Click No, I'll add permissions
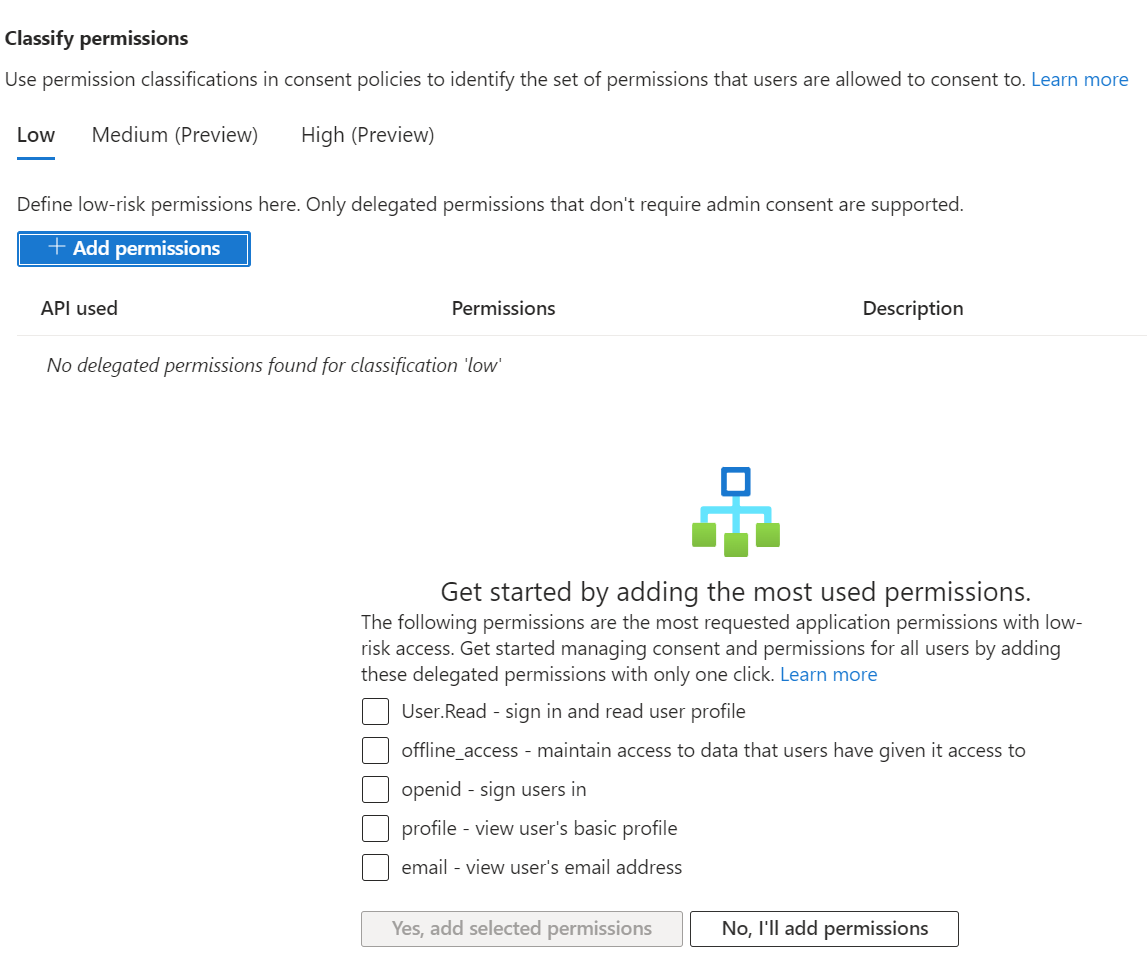Image resolution: width=1147 pixels, height=953 pixels. (x=823, y=928)
